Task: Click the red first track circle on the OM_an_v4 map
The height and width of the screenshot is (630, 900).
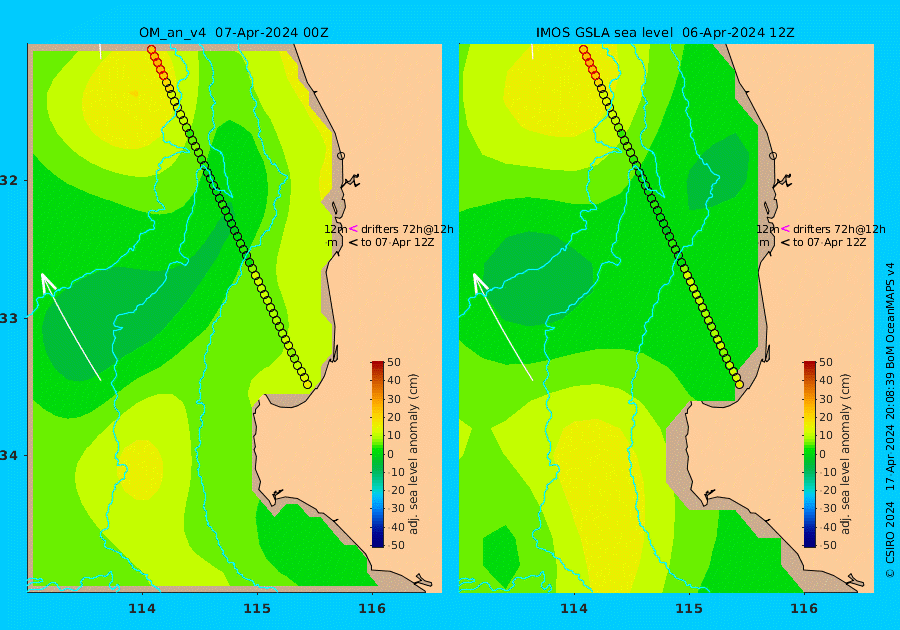Action: click(152, 50)
